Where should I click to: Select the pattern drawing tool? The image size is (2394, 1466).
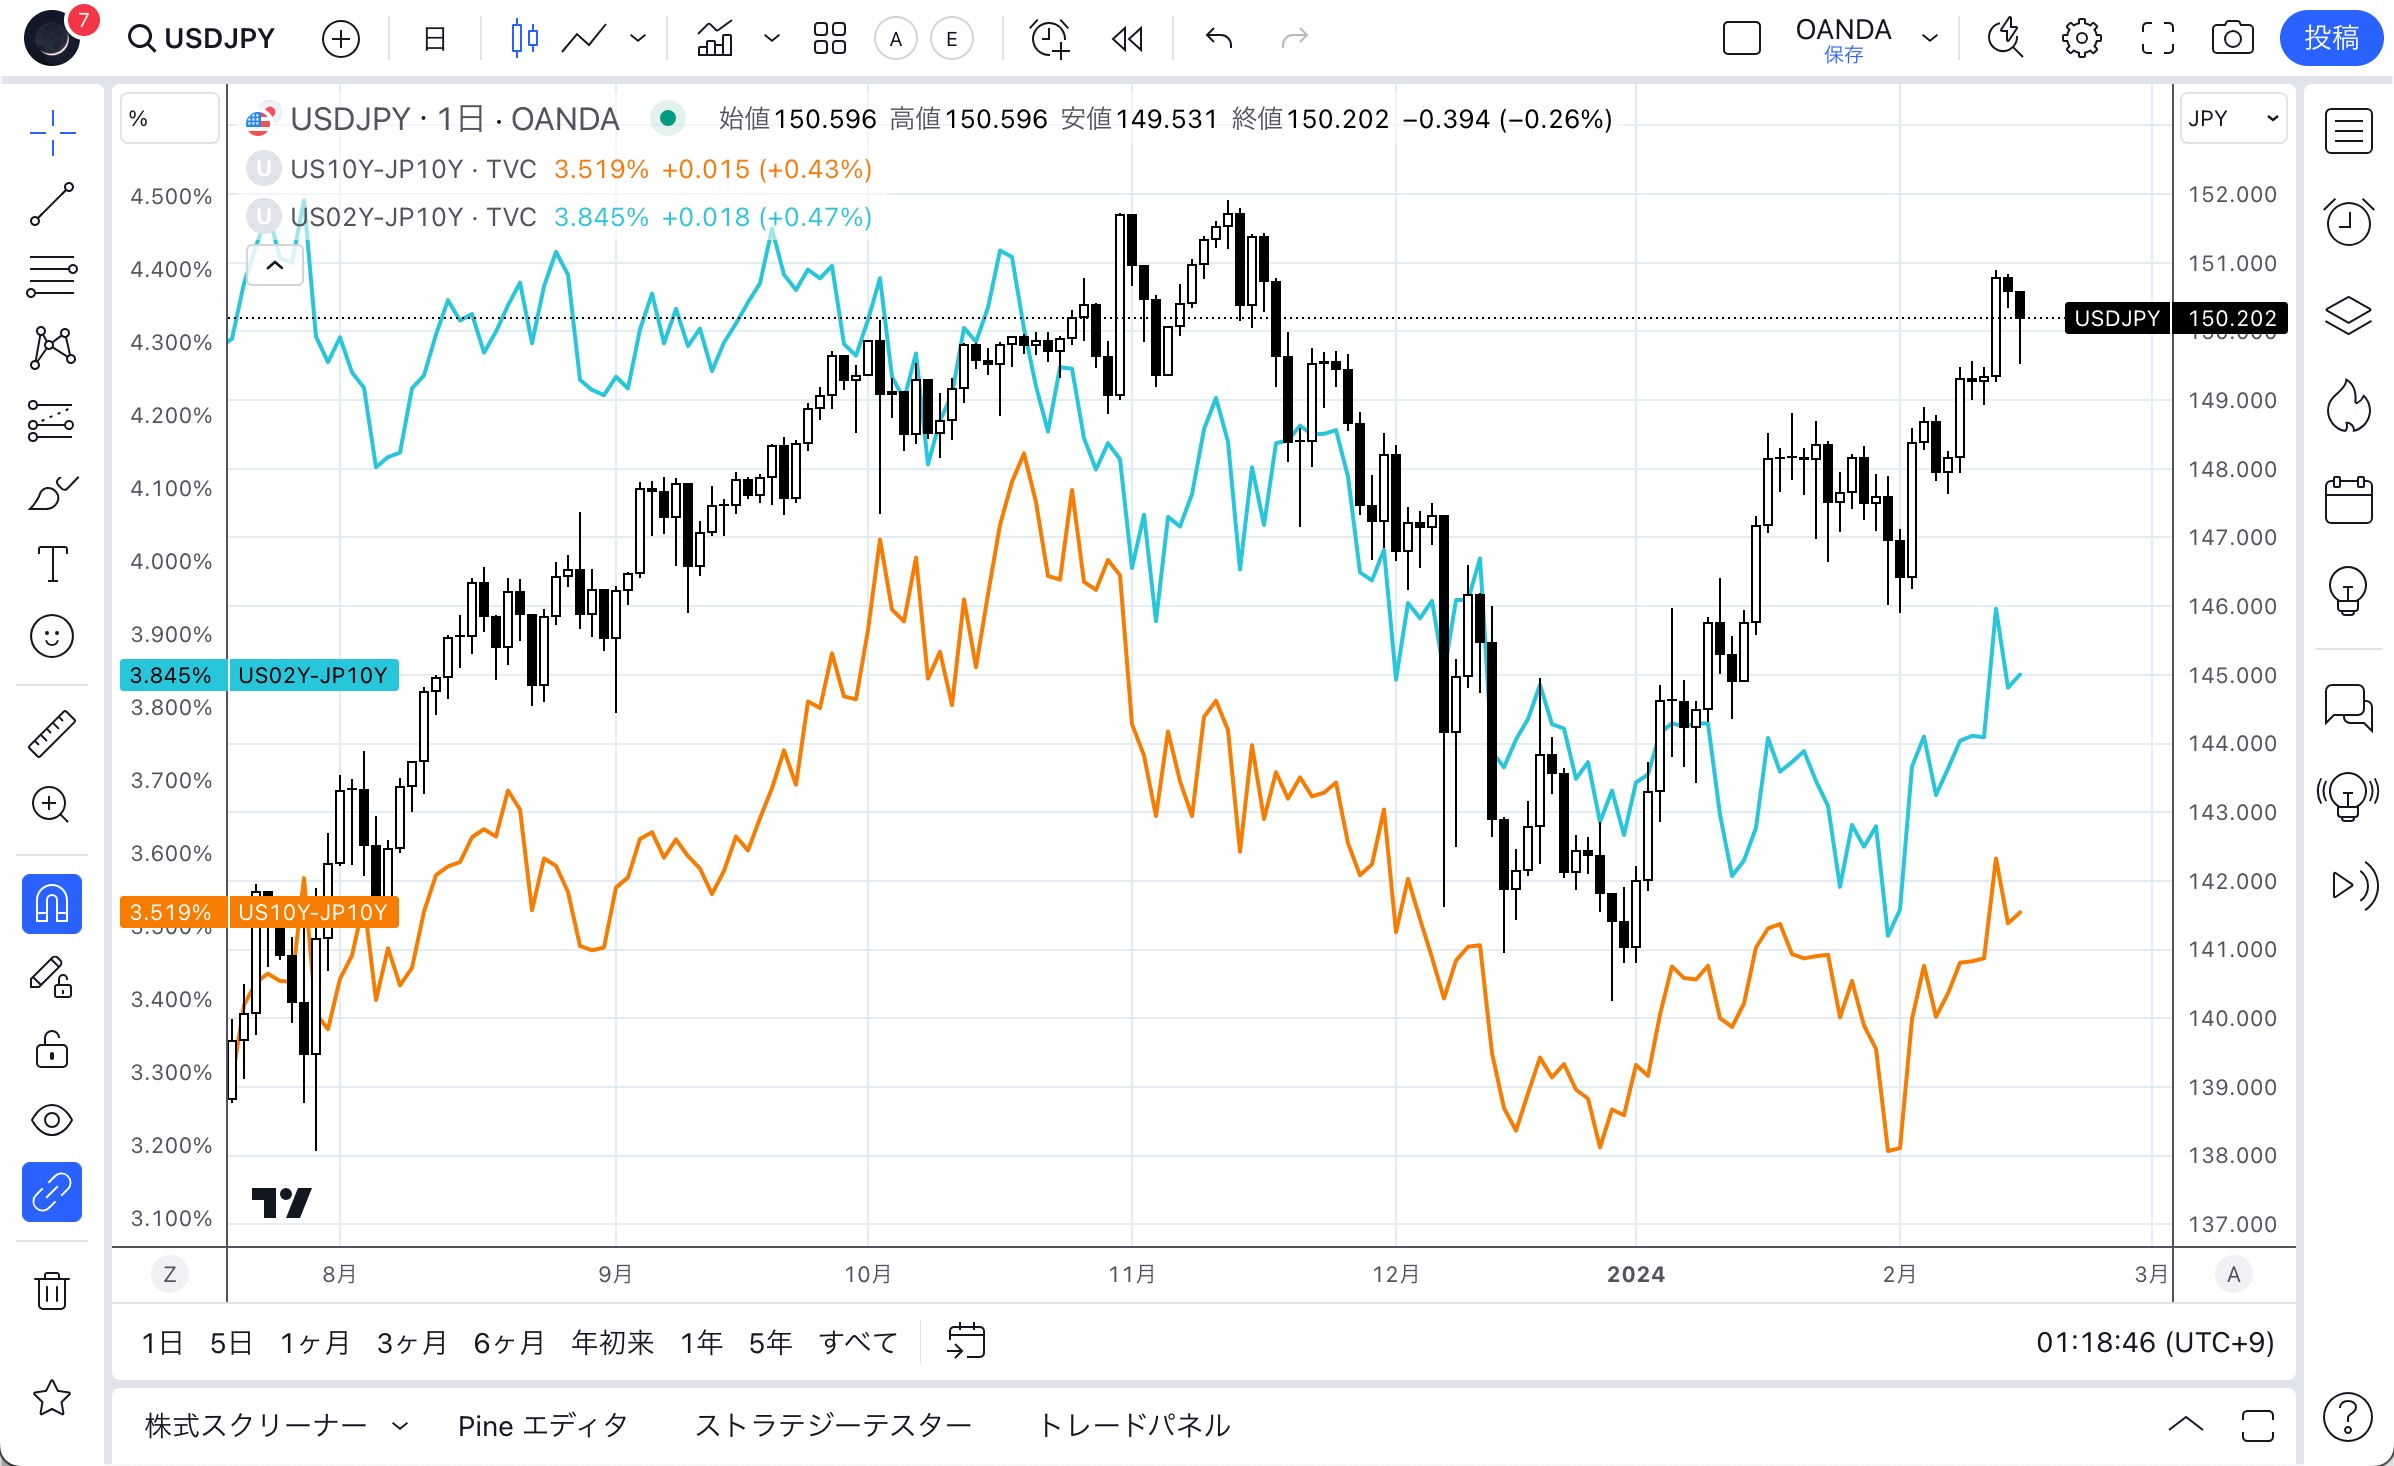click(52, 347)
